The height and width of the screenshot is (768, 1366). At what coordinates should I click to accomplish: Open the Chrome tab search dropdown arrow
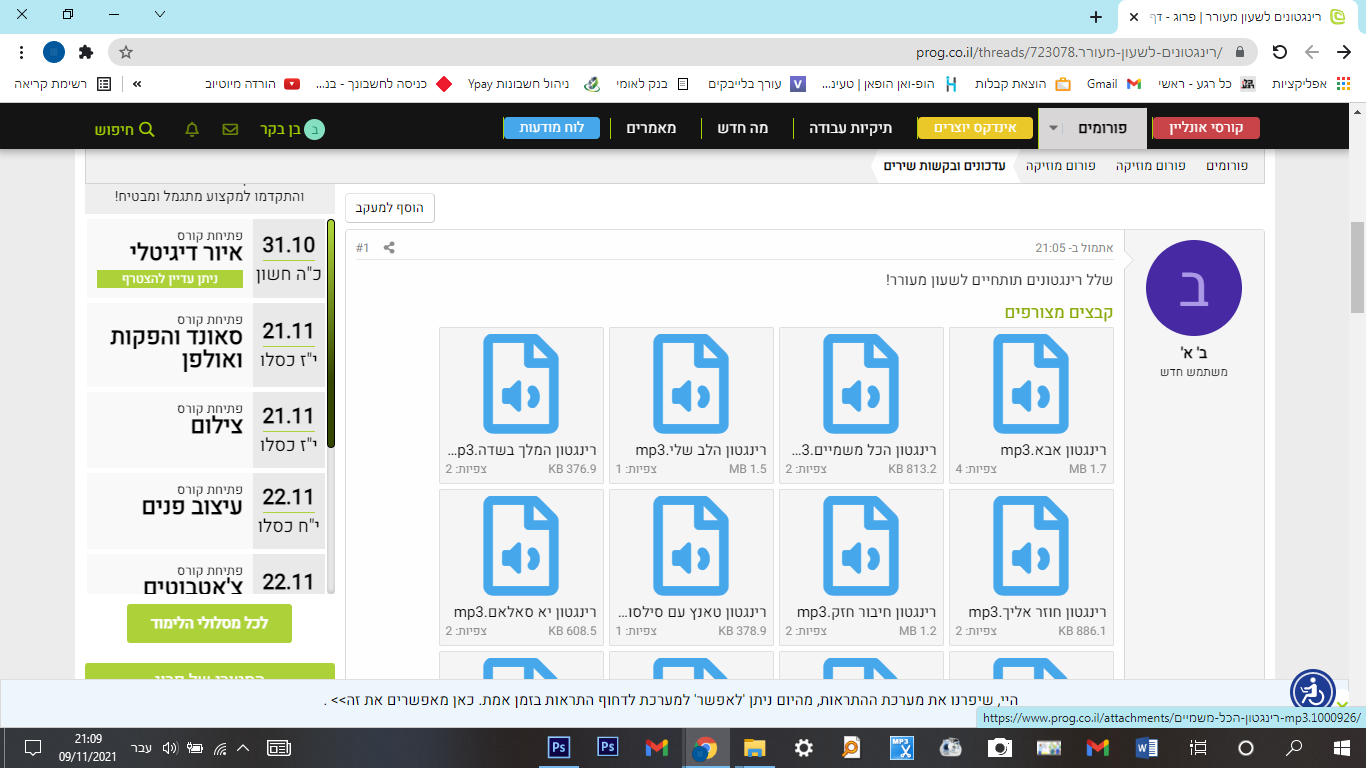click(x=161, y=15)
